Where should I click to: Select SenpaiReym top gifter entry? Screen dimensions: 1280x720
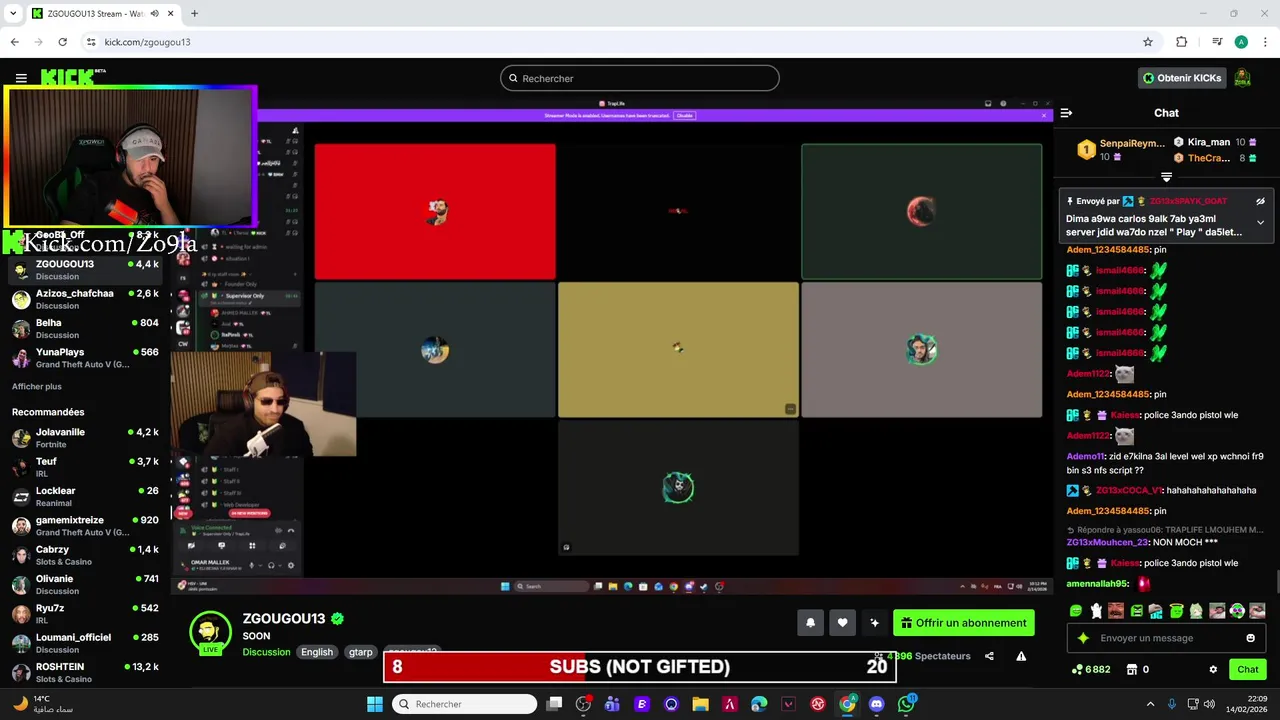(1120, 150)
